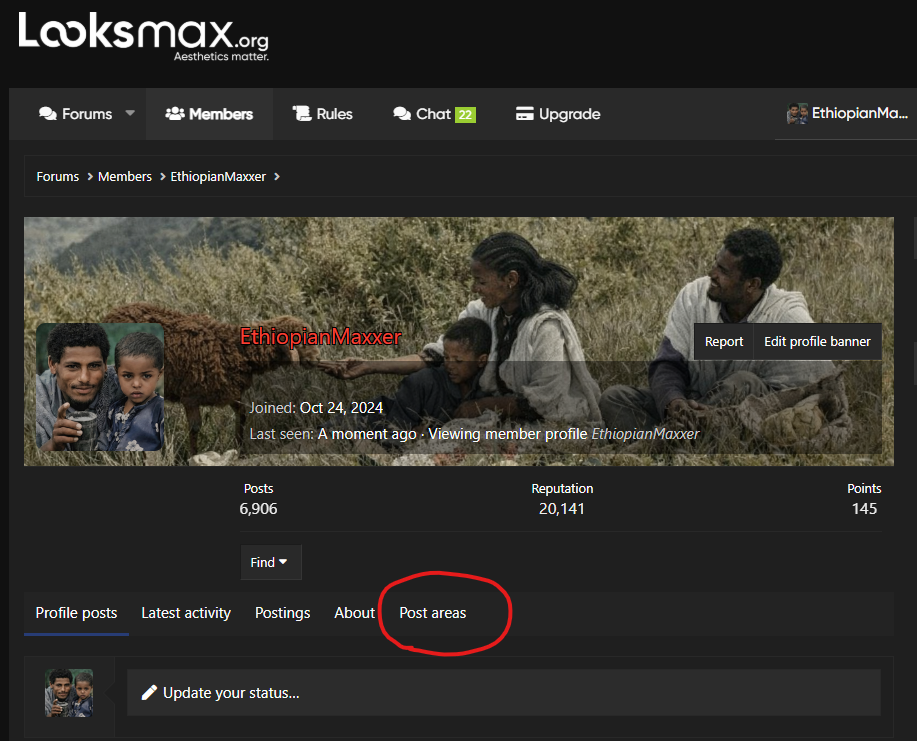Go to the Members section
Image resolution: width=917 pixels, height=741 pixels.
[209, 114]
